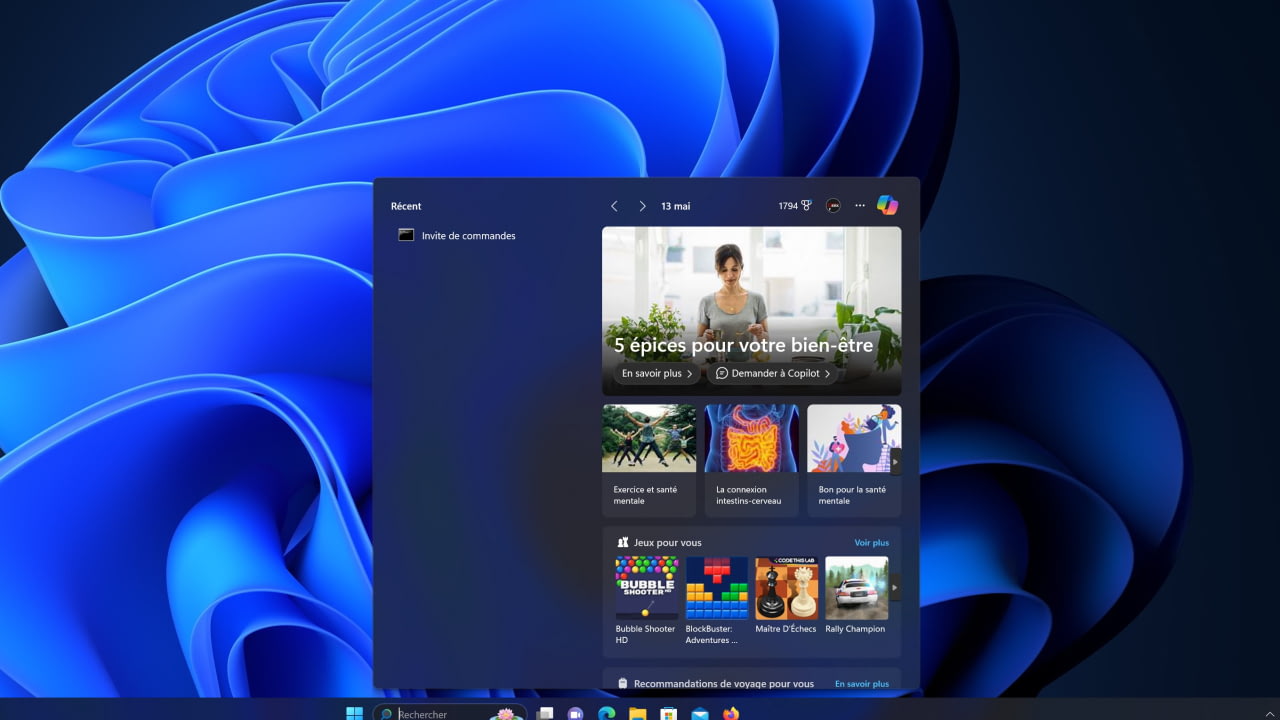
Task: Open the video chat app on taskbar
Action: (575, 714)
